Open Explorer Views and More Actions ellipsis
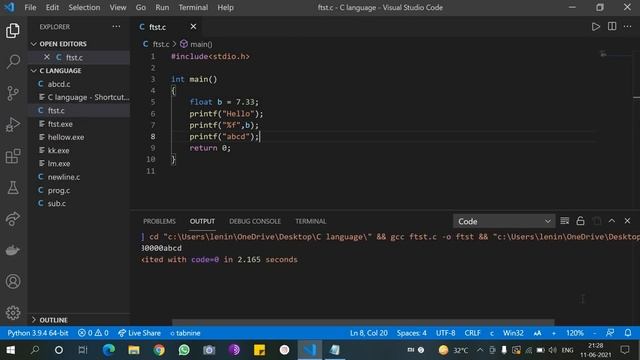Screen dimensions: 640x360 pos(116,27)
